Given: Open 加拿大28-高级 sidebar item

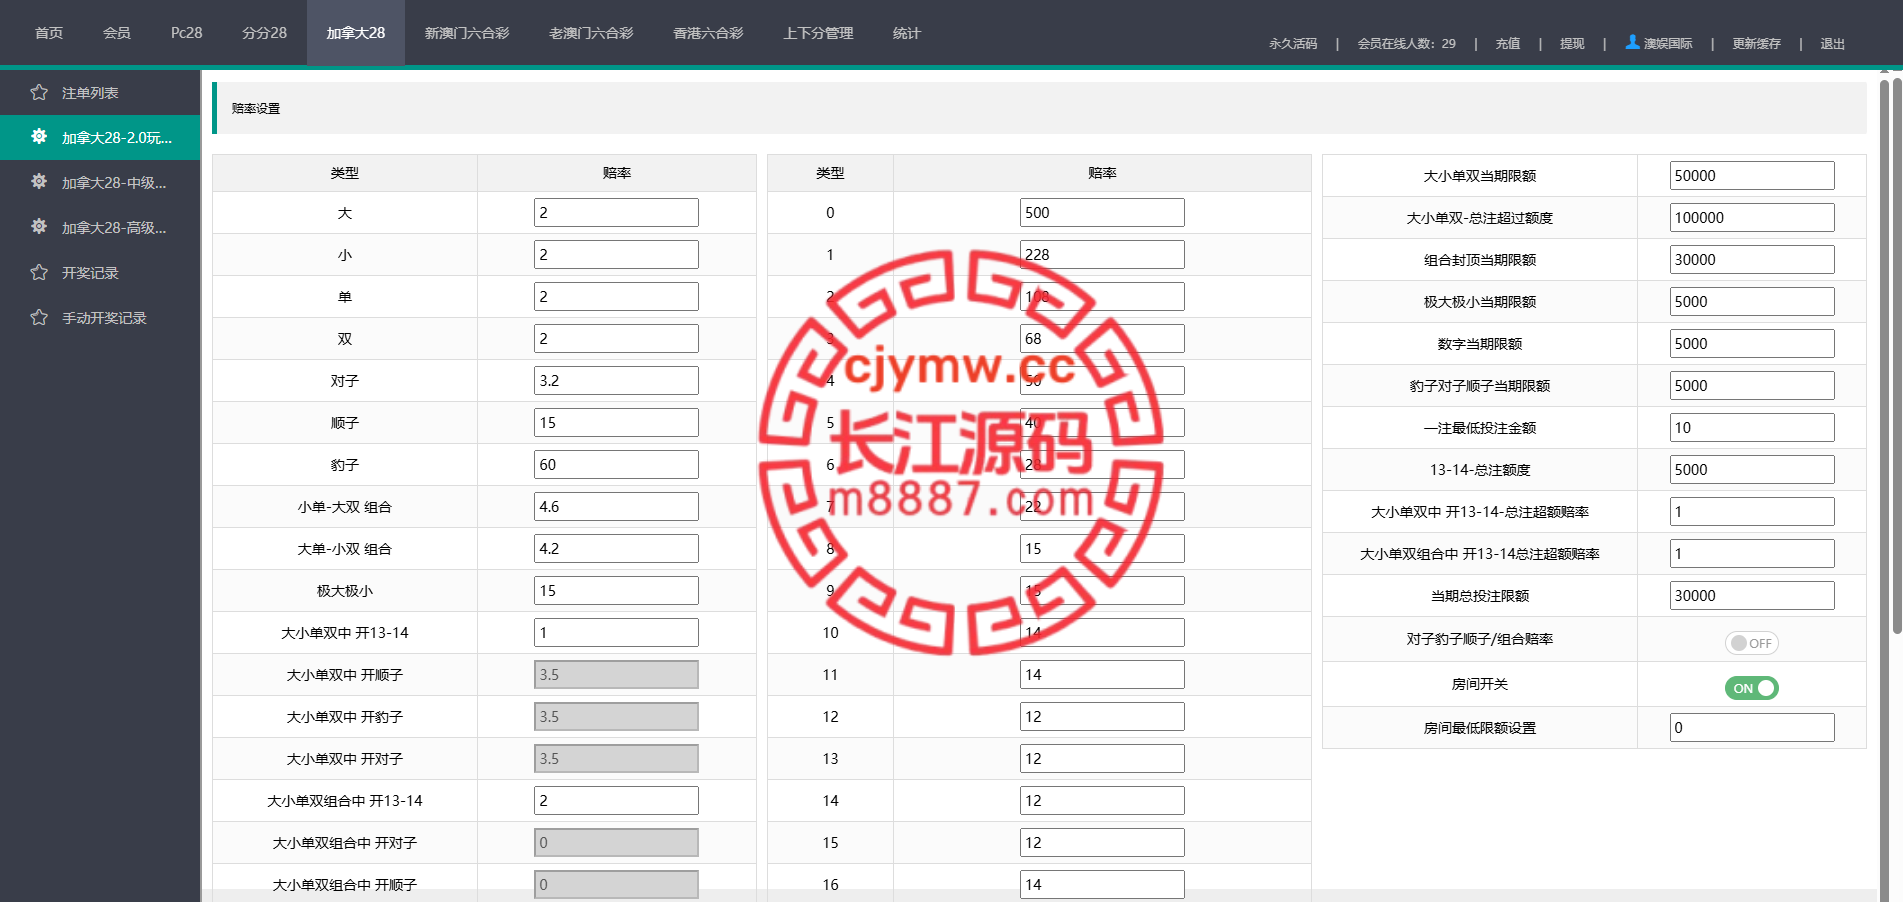Looking at the screenshot, I should coord(100,227).
